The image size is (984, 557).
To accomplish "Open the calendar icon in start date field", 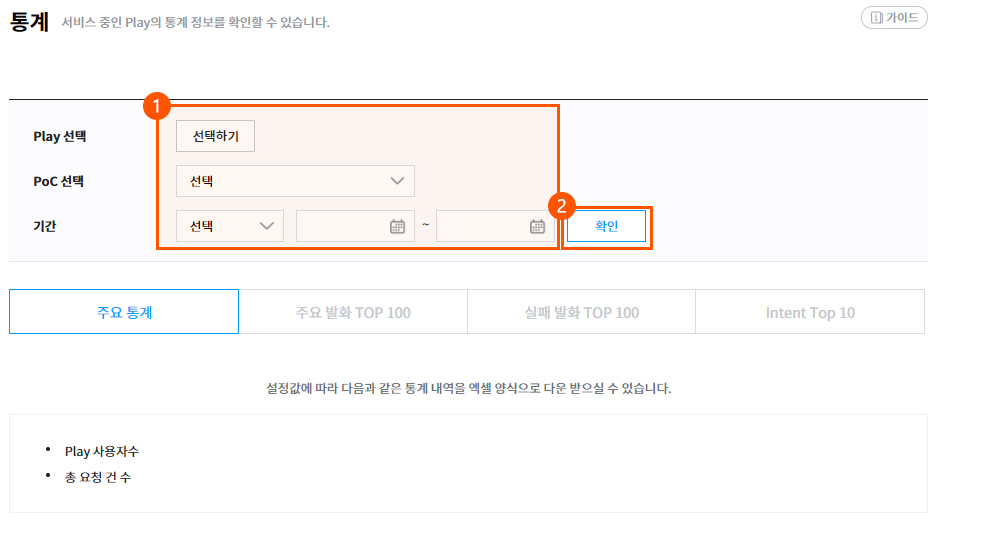I will pos(397,226).
